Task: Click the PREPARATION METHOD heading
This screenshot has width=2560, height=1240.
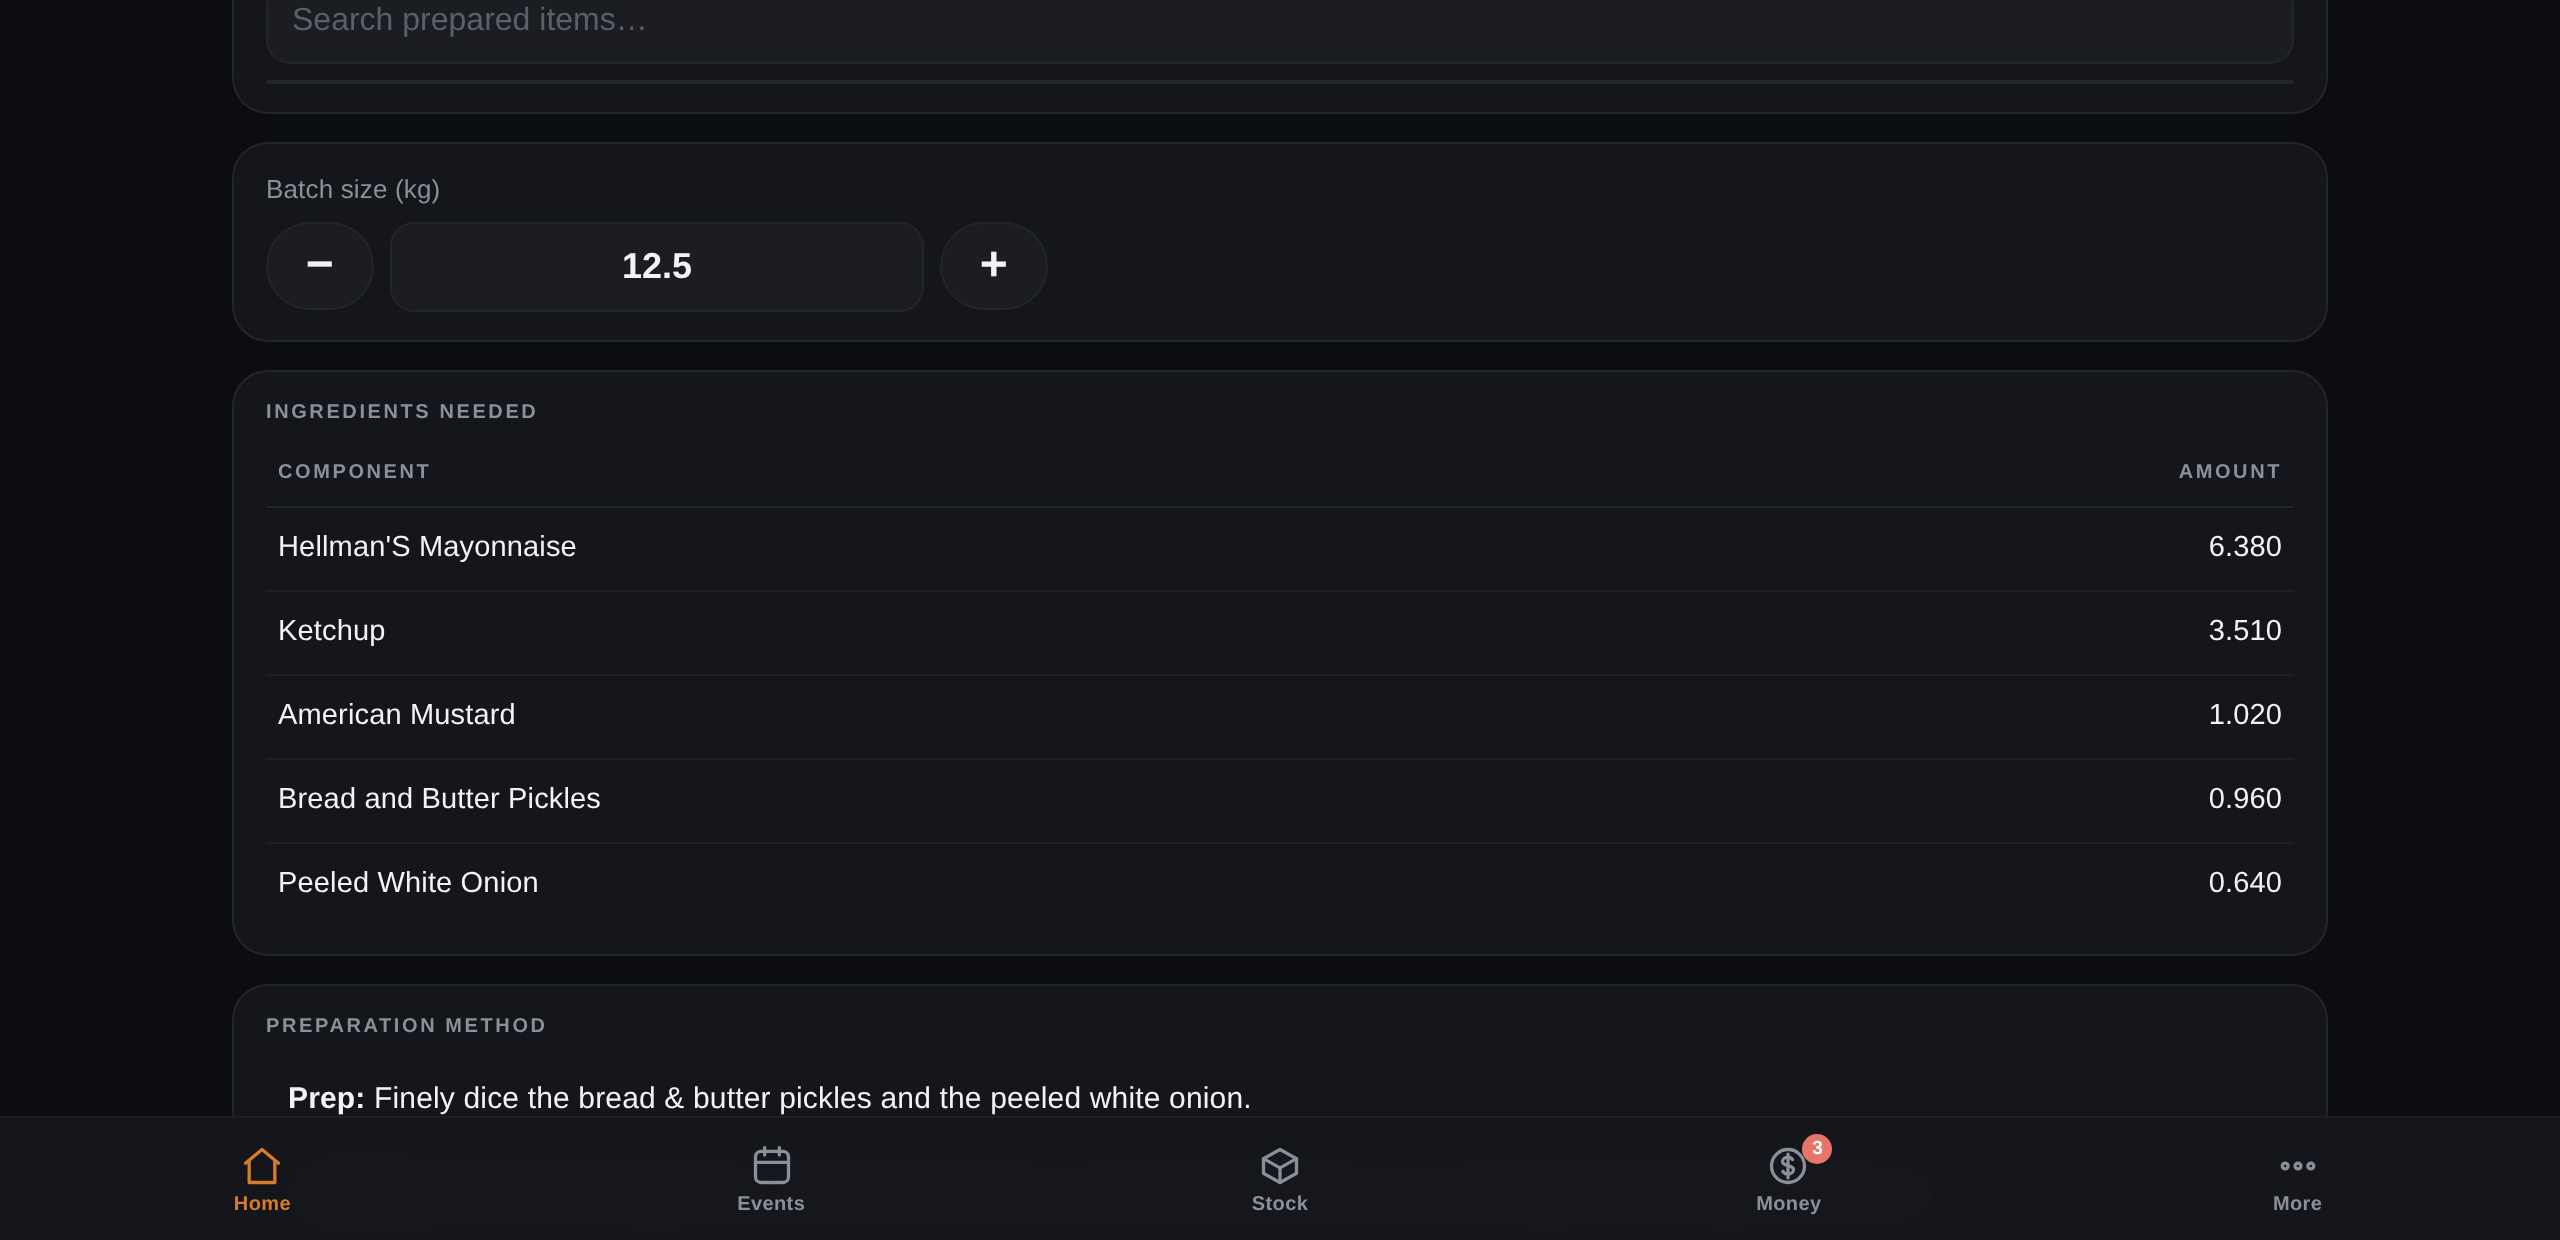Action: 406,1025
